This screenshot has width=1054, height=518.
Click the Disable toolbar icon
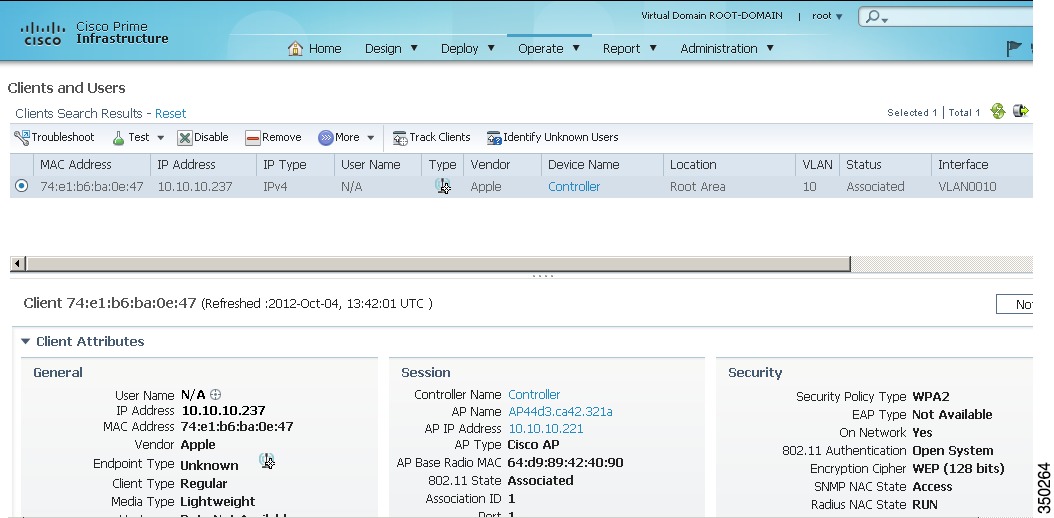click(x=185, y=138)
